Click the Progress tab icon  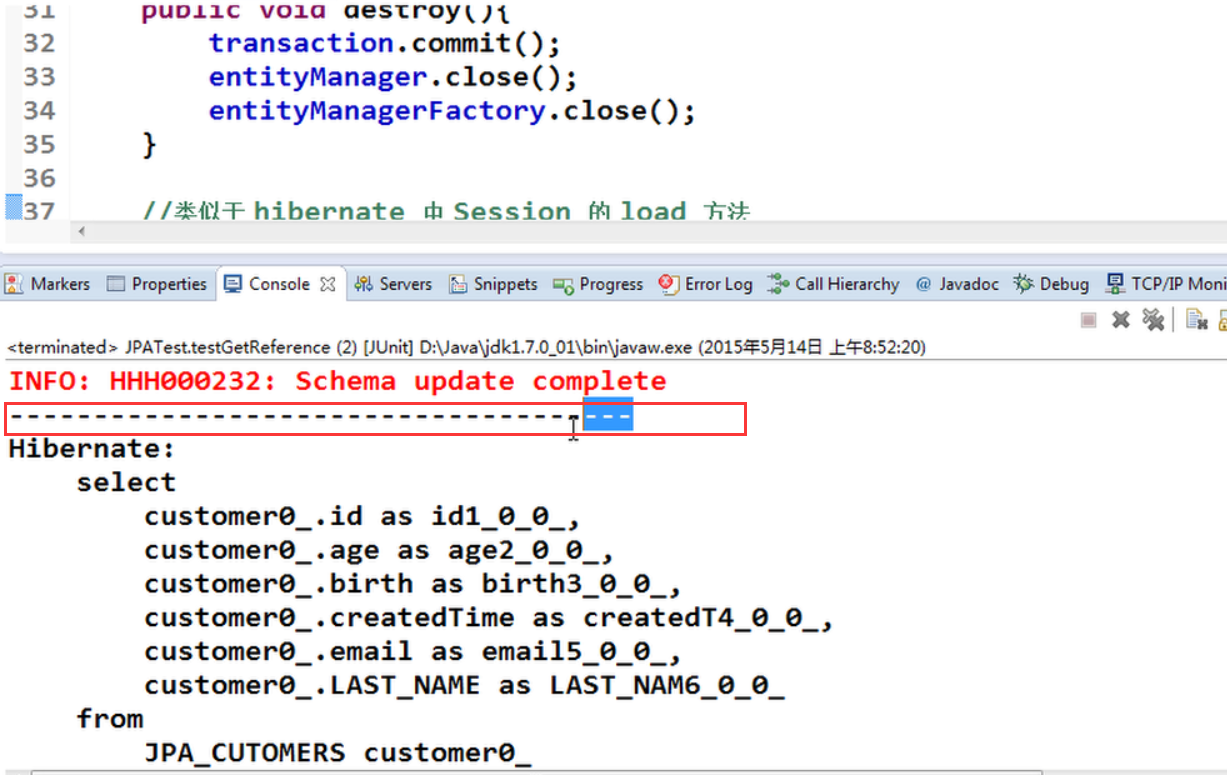[x=563, y=285]
